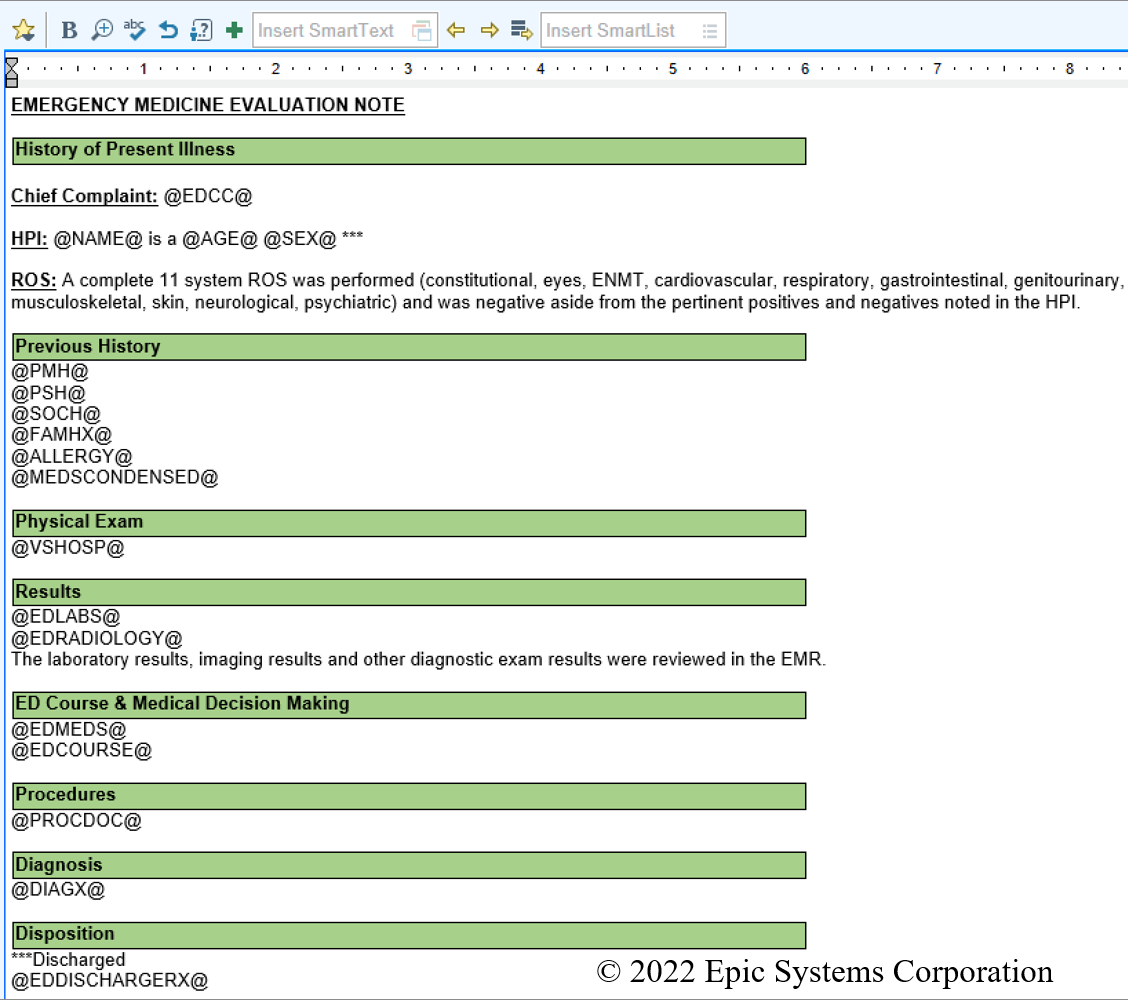This screenshot has width=1128, height=1000.
Task: Open the SmartList list icon
Action: tap(710, 31)
